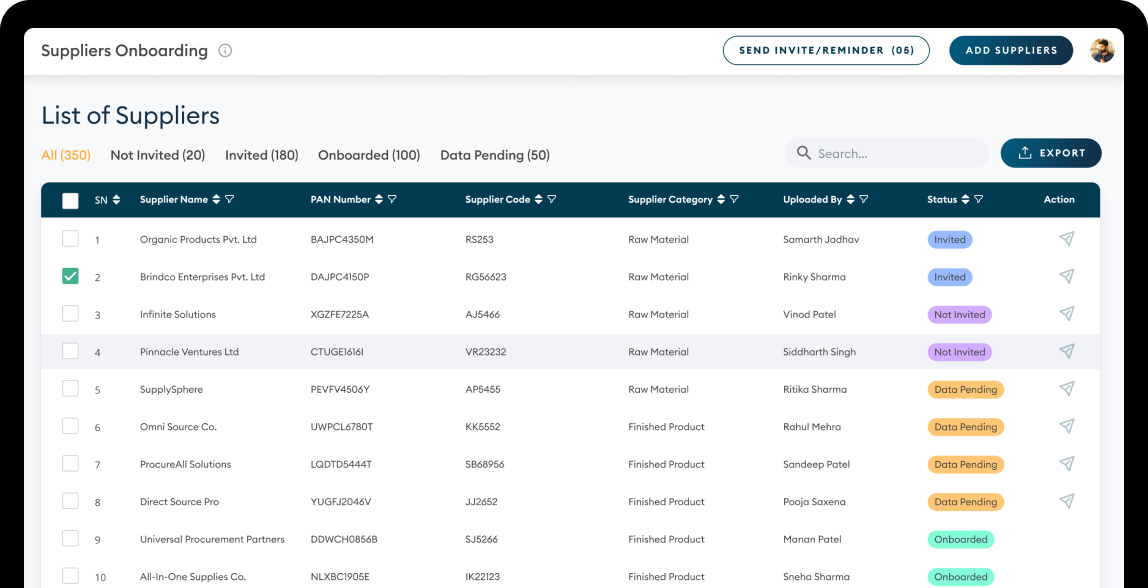
Task: Open the filter for the Supplier Name column
Action: pyautogui.click(x=230, y=199)
